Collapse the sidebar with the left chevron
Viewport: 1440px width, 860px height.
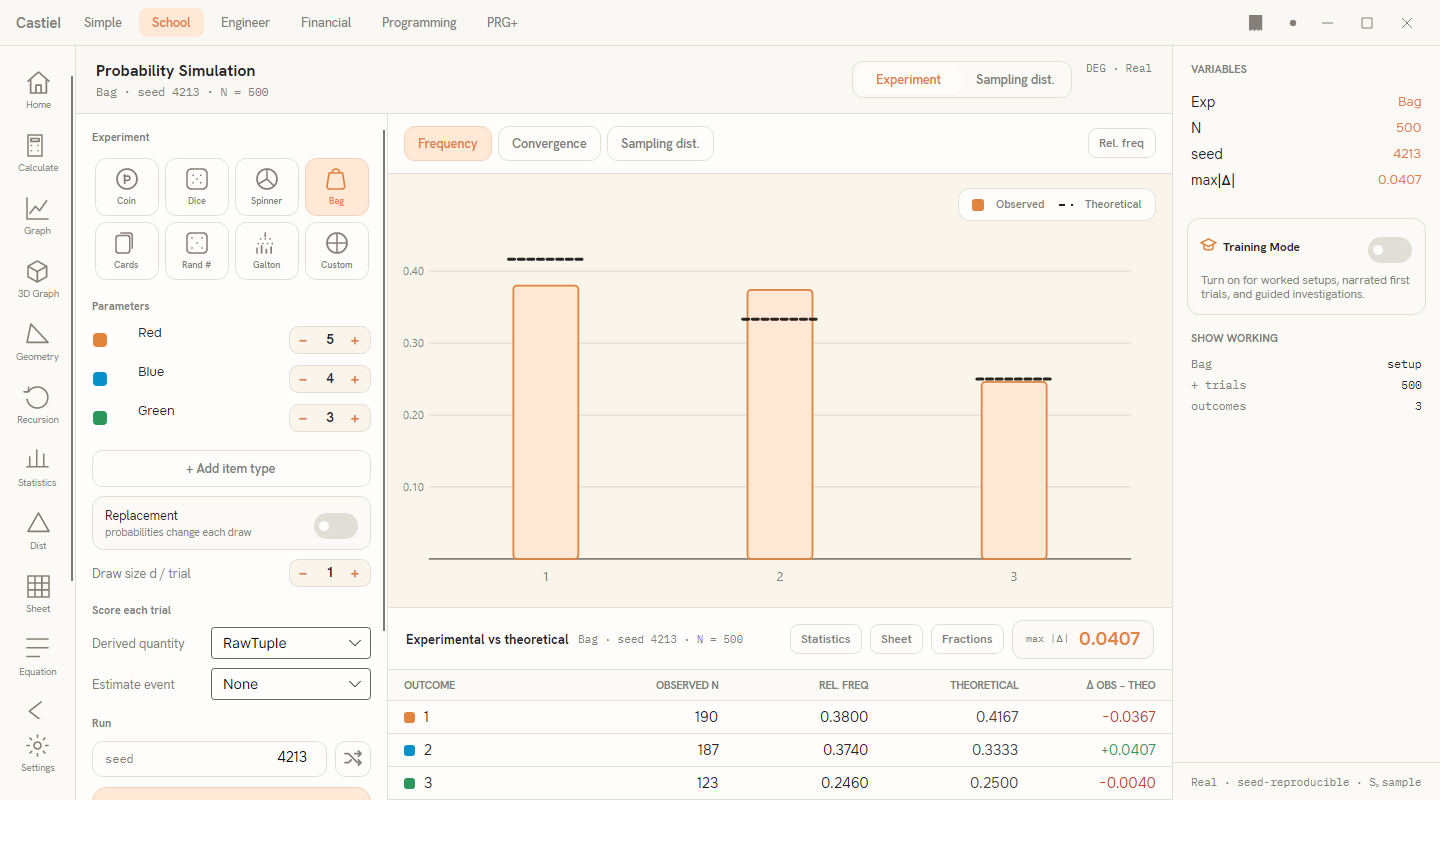pyautogui.click(x=36, y=710)
